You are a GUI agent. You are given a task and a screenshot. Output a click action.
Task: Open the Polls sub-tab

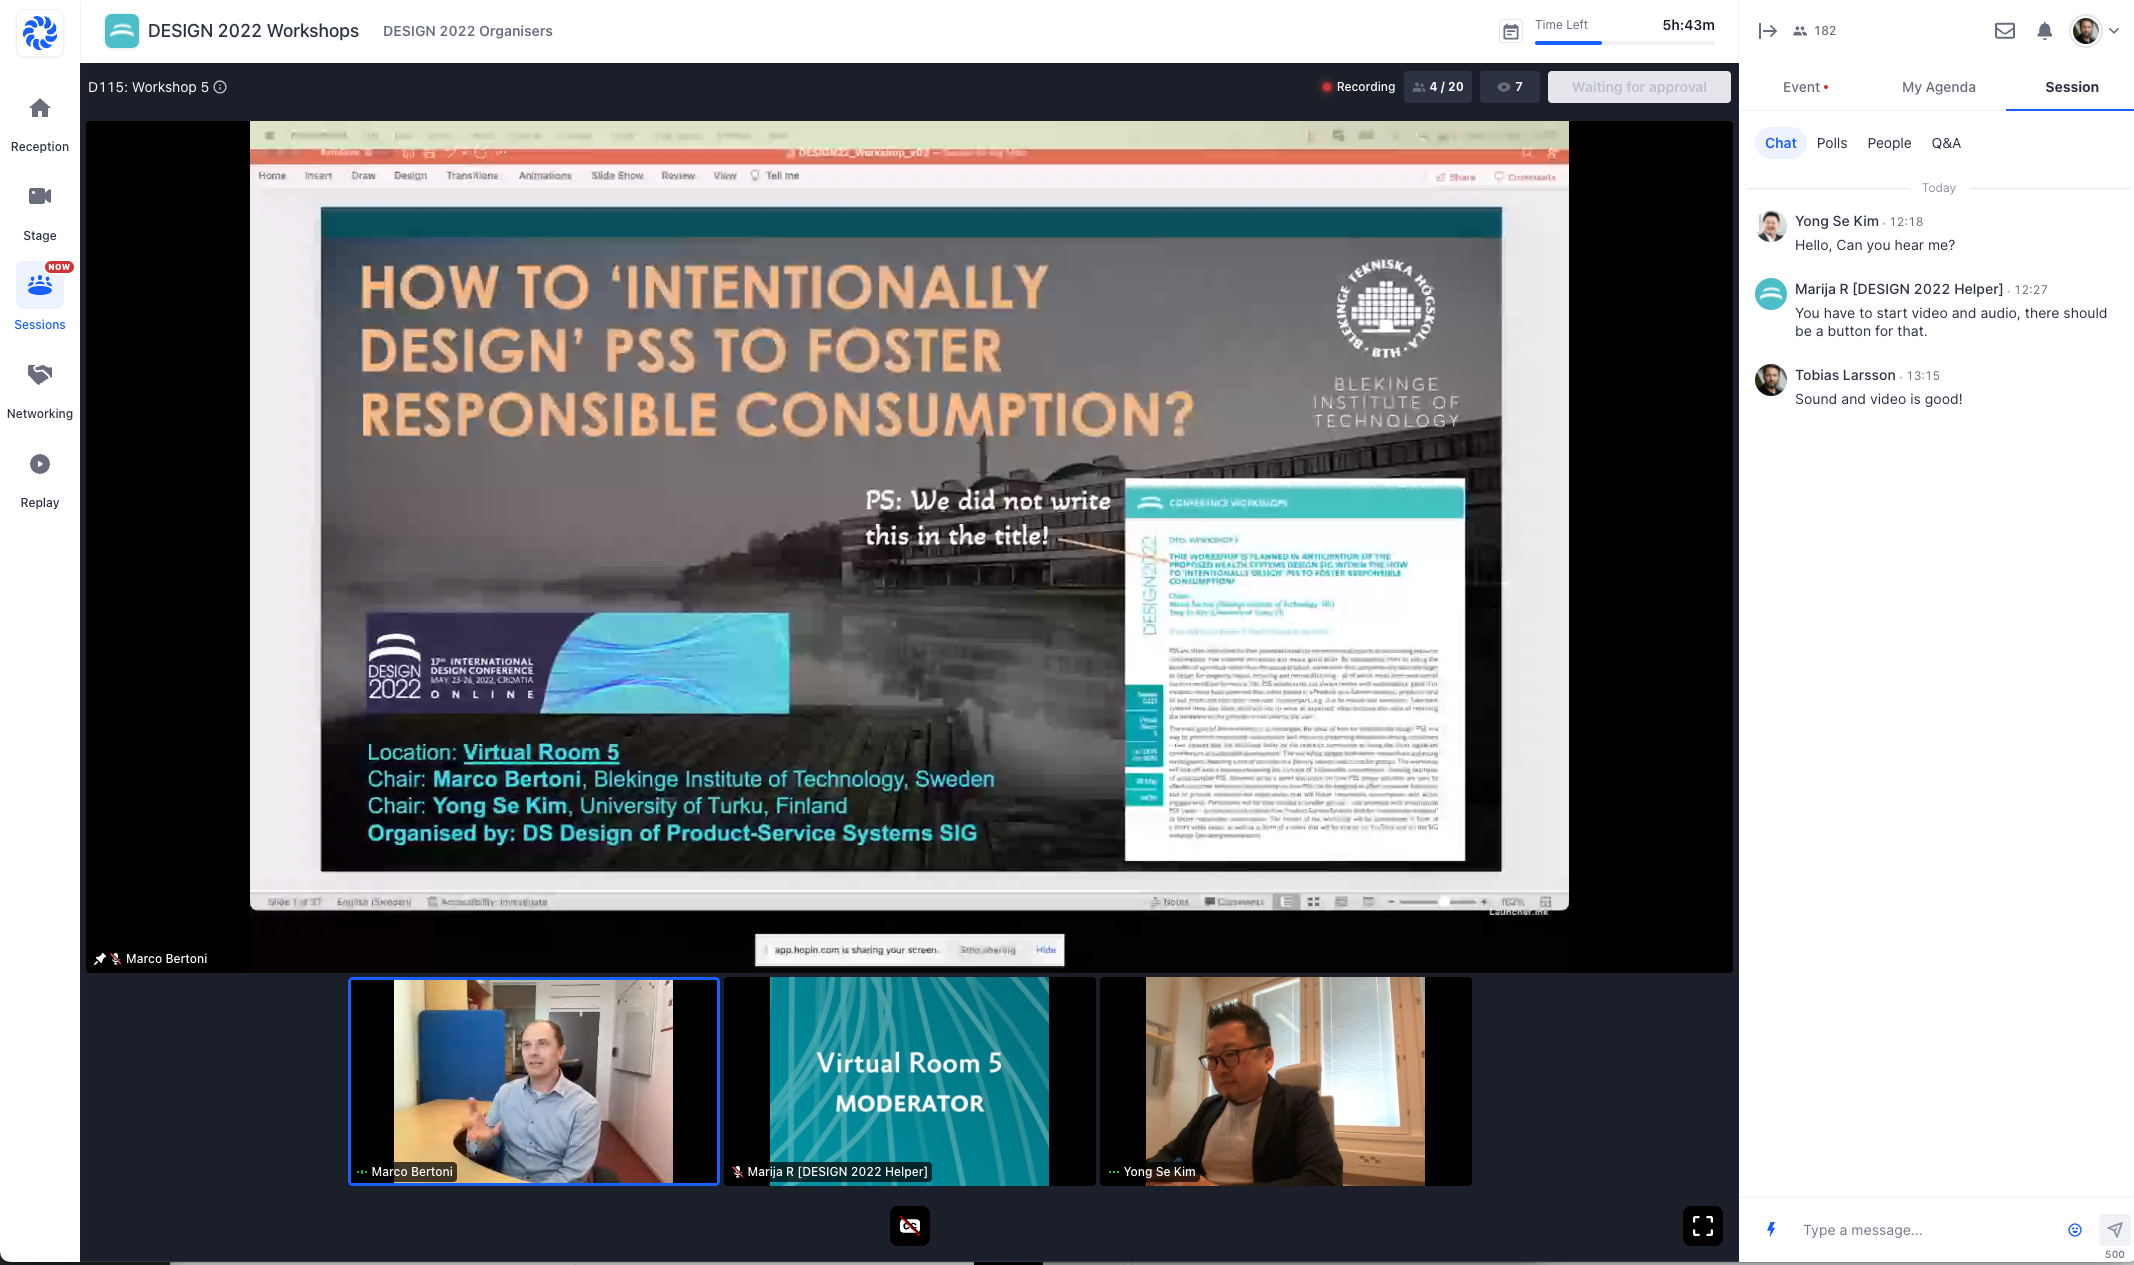[1831, 143]
